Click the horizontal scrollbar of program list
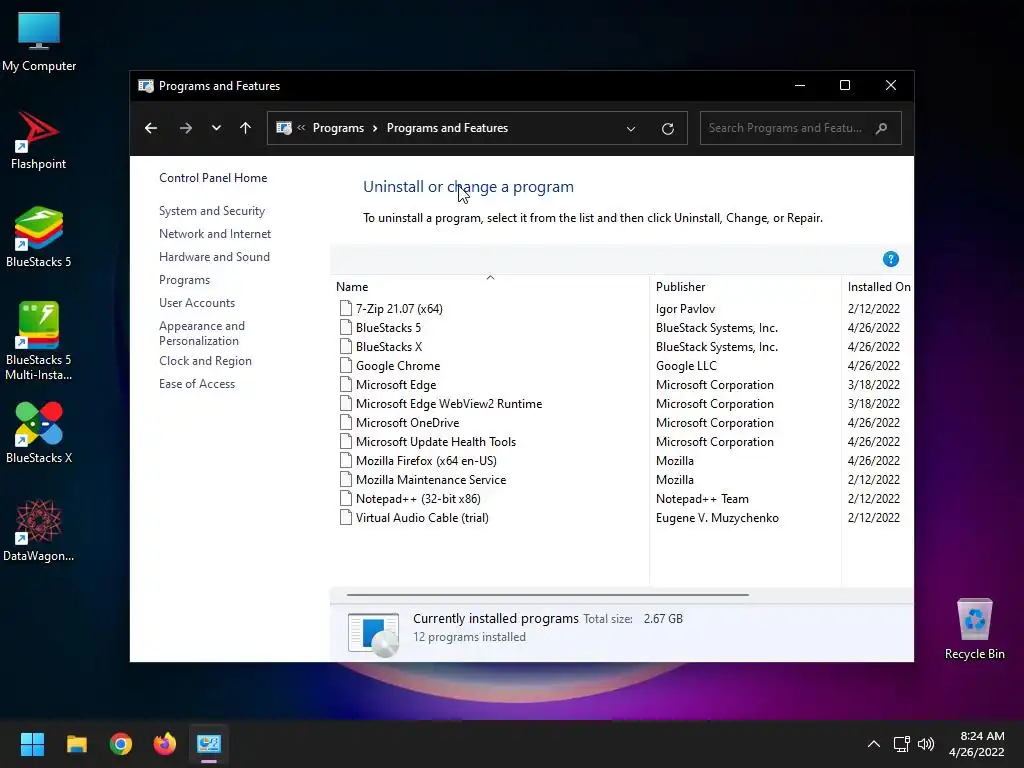Viewport: 1024px width, 768px height. [x=547, y=595]
